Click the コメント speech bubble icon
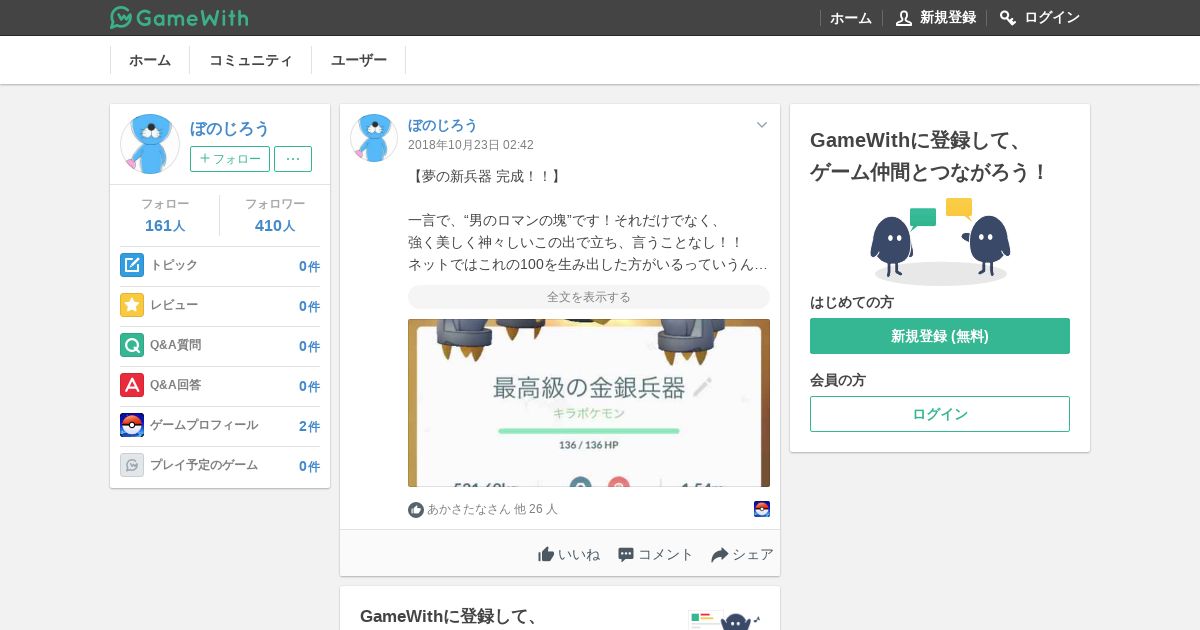1200x630 pixels. tap(626, 554)
